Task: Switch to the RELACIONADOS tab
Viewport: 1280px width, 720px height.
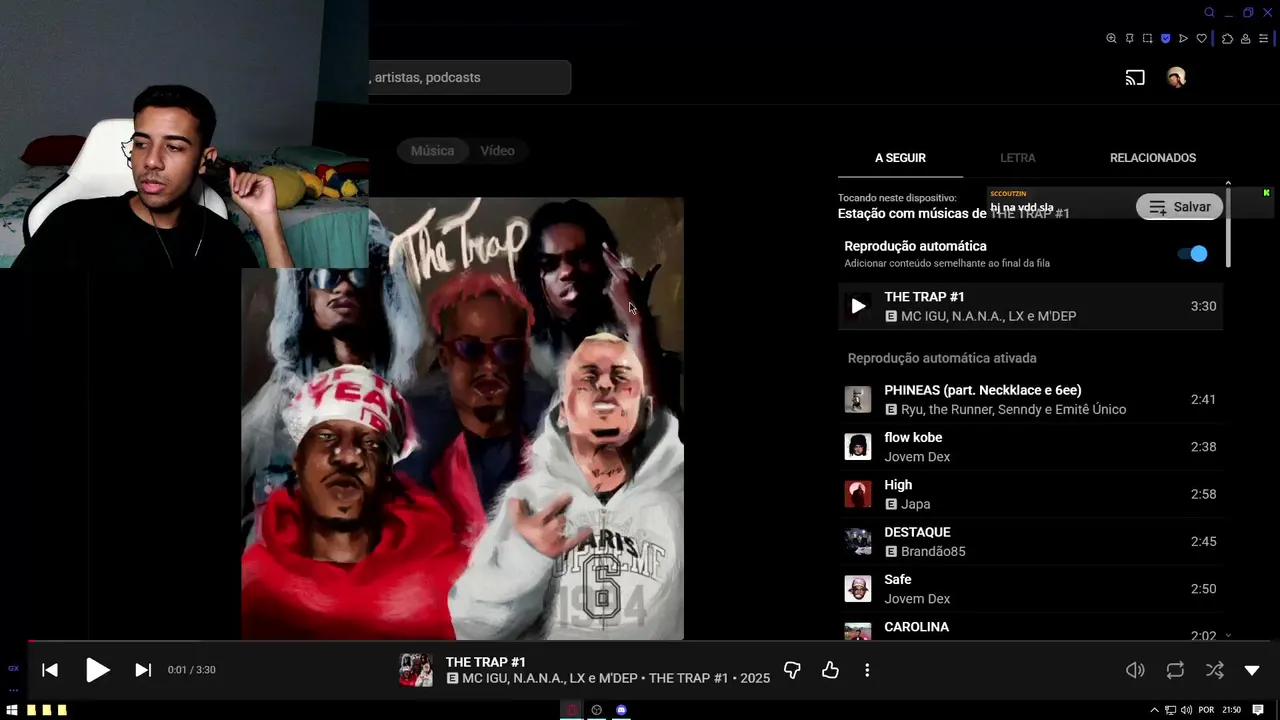Action: [x=1153, y=158]
